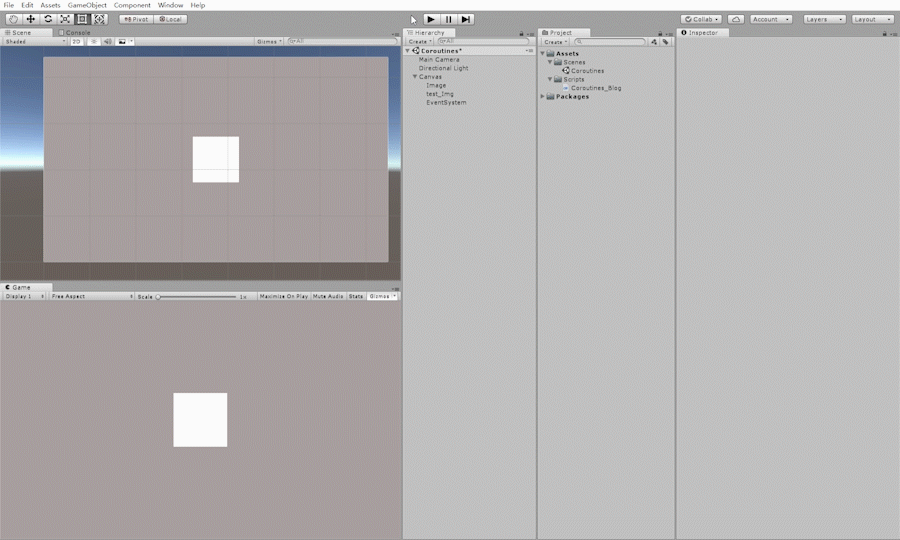Open Scene effects dropdown arrow
Image resolution: width=900 pixels, height=540 pixels.
(131, 41)
